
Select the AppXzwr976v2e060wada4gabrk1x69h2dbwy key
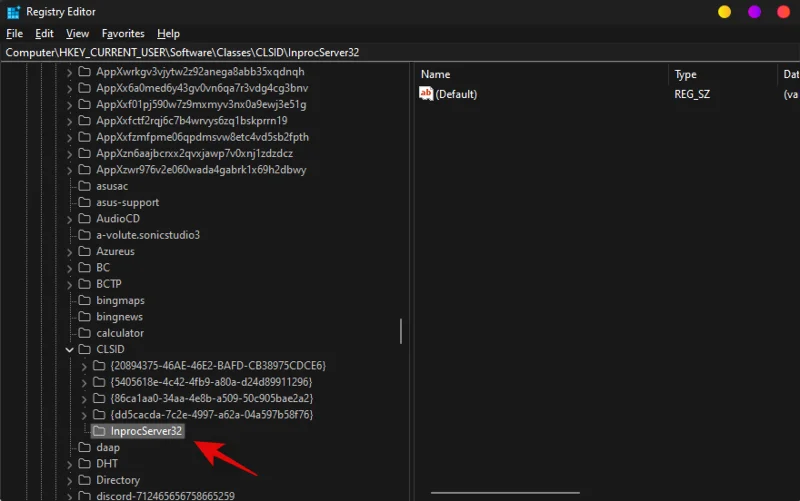click(x=201, y=170)
